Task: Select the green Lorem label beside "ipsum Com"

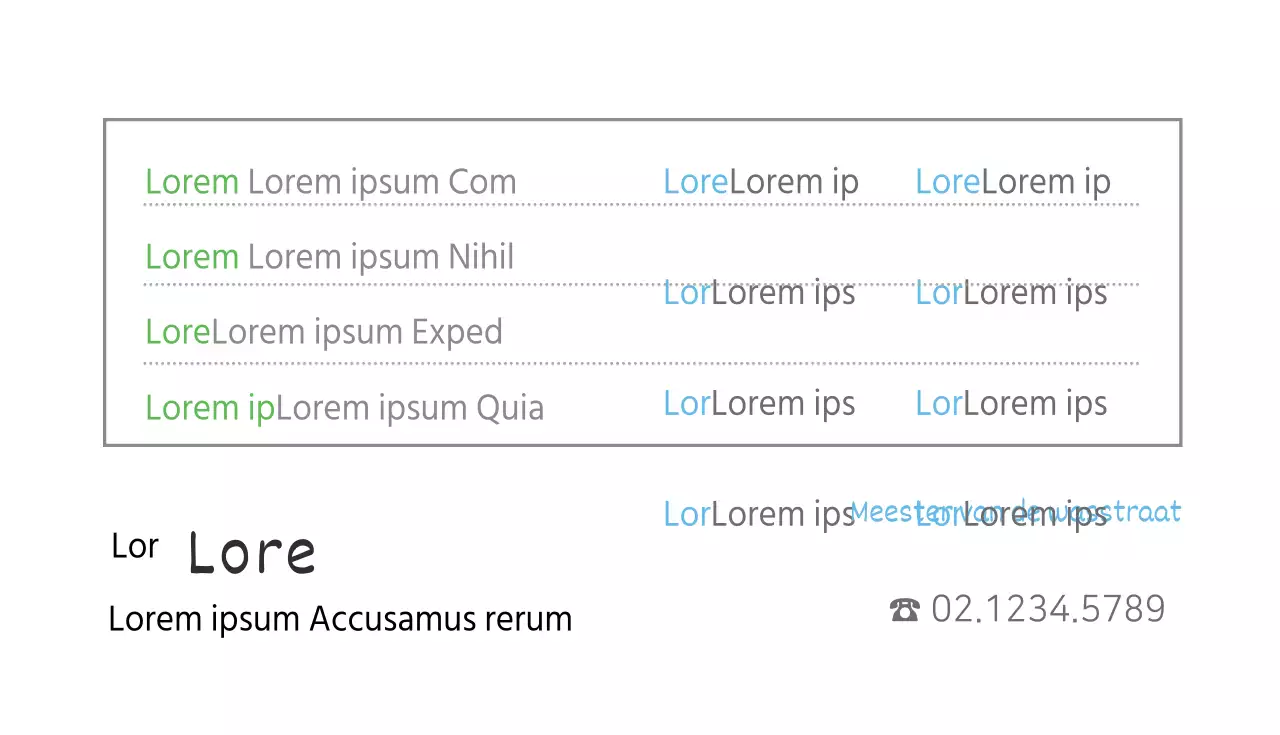Action: click(192, 182)
